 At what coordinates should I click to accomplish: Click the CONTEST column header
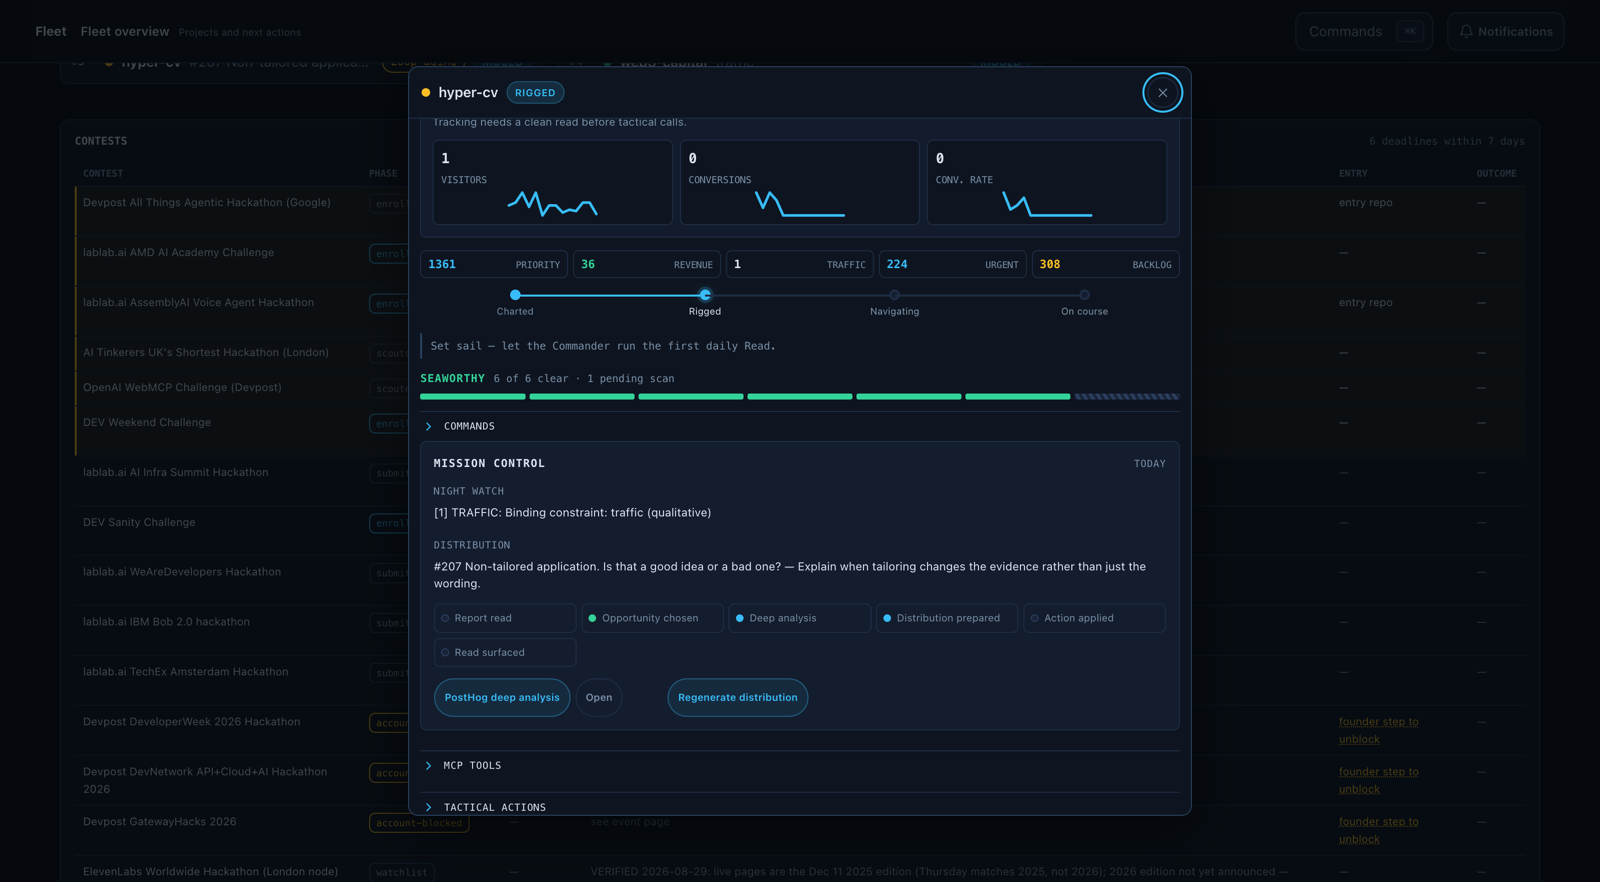point(103,173)
